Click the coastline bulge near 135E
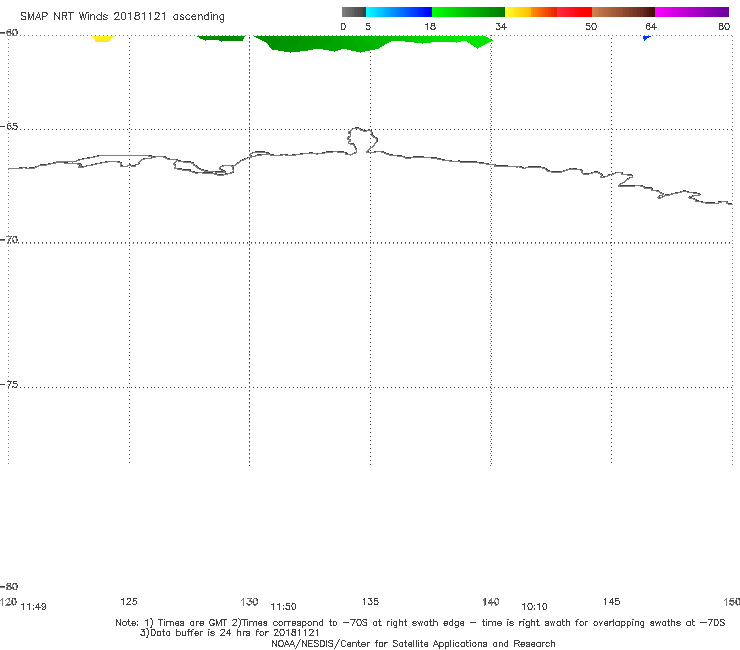Viewport: 740px width, 650px height. [362, 140]
